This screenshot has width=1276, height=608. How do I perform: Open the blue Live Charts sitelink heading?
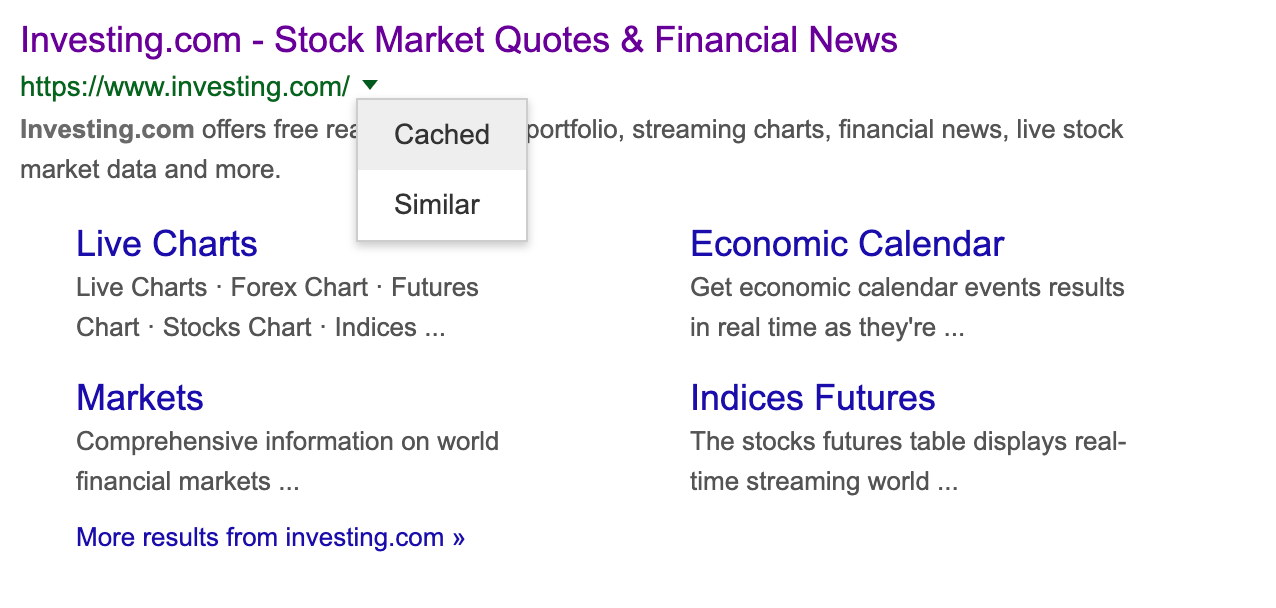tap(166, 244)
